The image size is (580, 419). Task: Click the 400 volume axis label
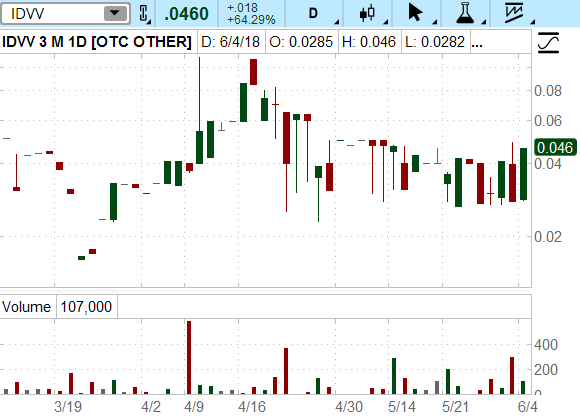pyautogui.click(x=546, y=345)
